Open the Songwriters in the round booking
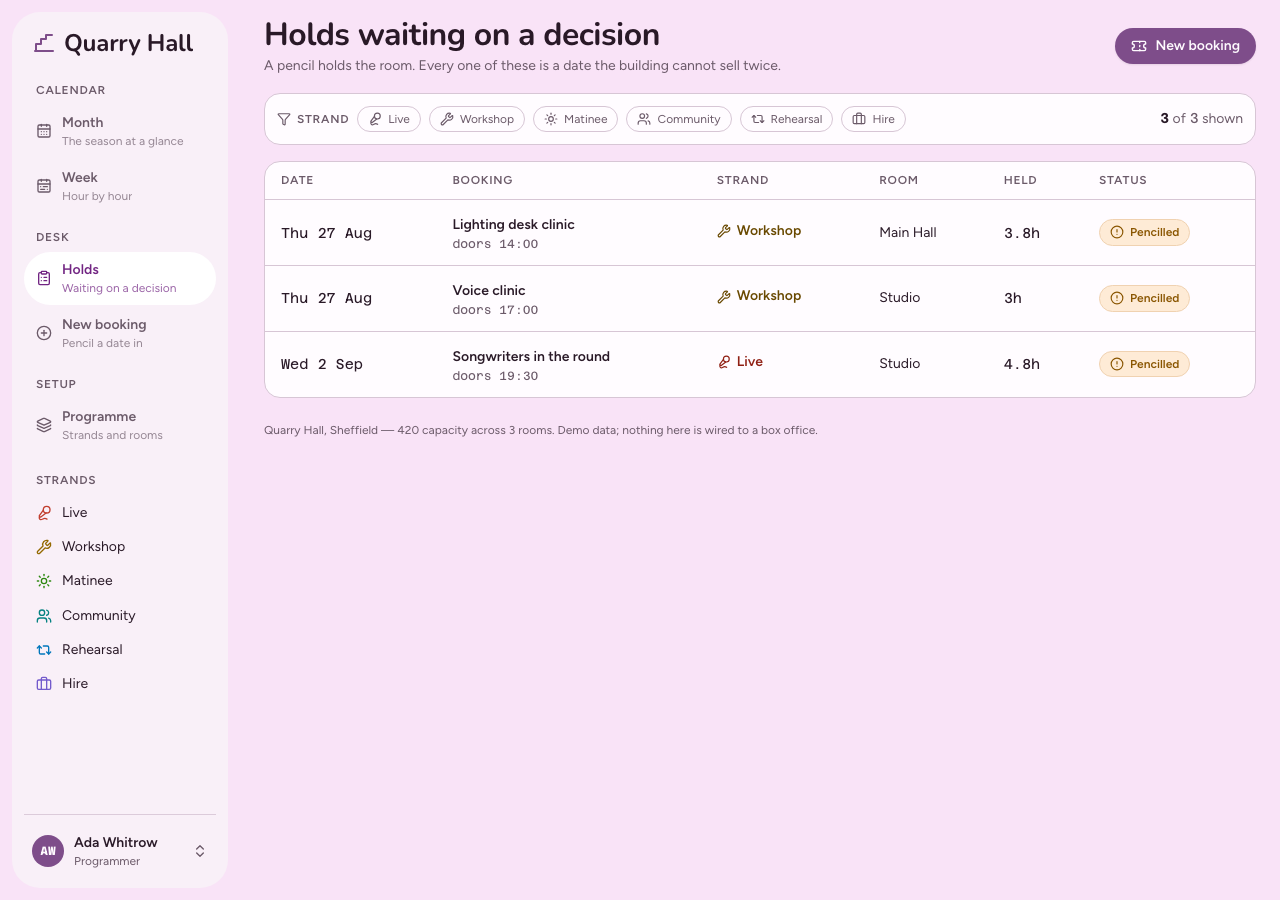1280x900 pixels. pos(531,356)
